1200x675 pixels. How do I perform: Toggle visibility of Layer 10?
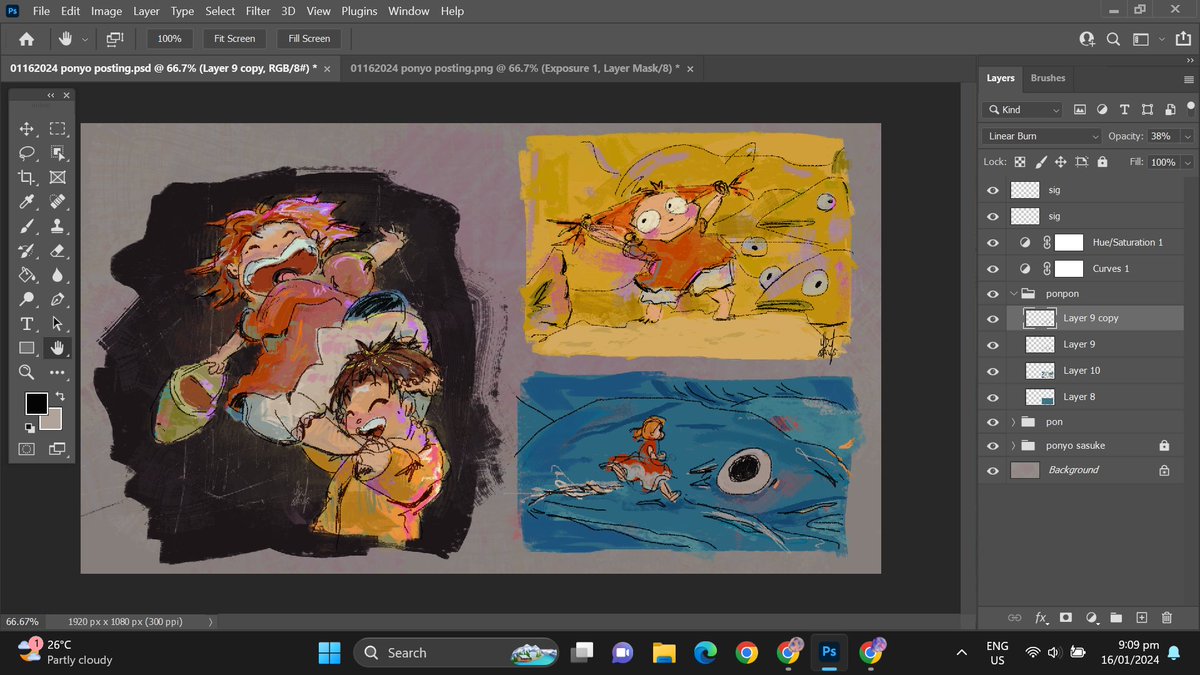[x=993, y=371]
